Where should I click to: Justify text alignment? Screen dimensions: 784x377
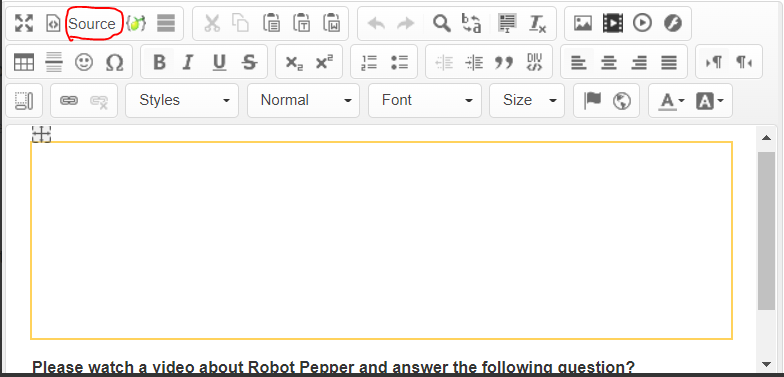(x=669, y=62)
